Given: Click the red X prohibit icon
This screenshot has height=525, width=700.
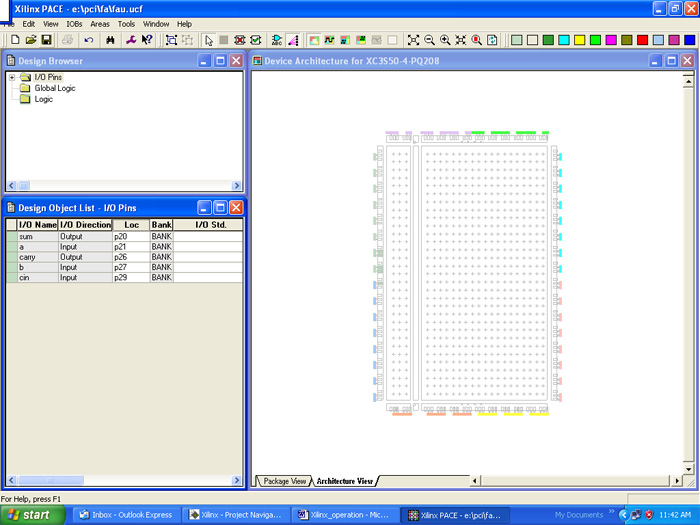Looking at the screenshot, I should [x=240, y=40].
